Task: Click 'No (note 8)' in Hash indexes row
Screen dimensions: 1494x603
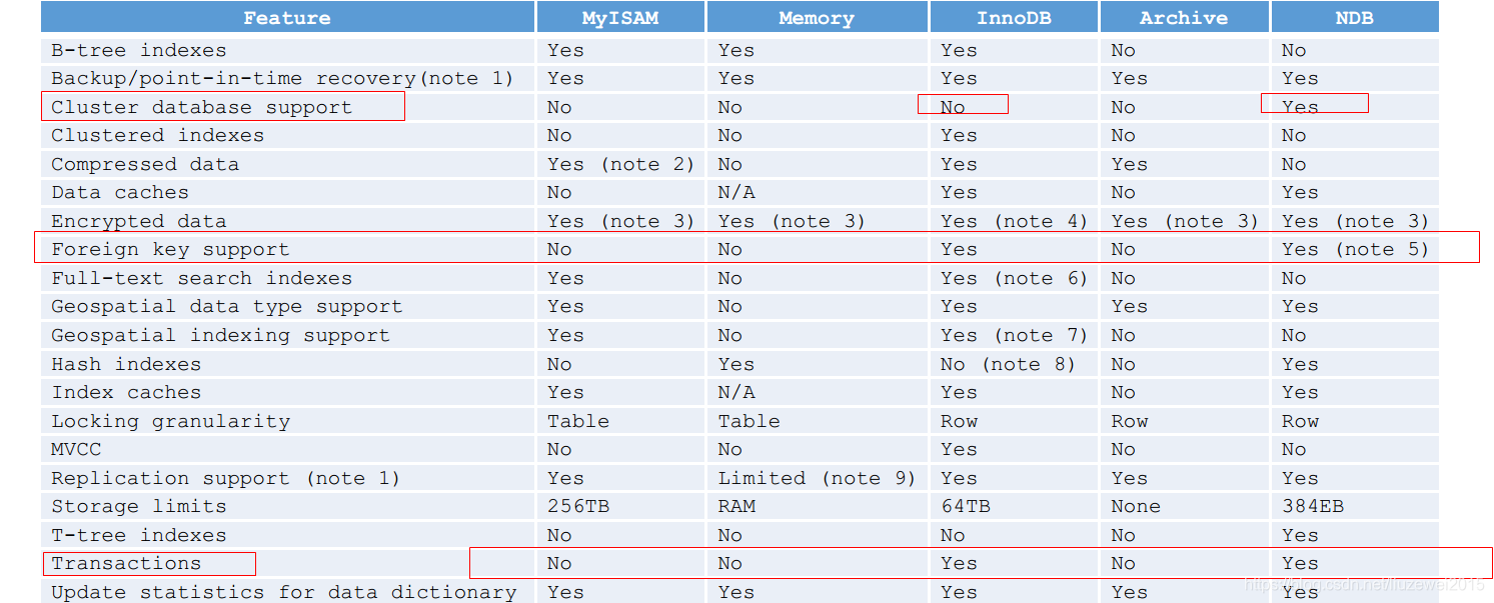Action: click(1008, 364)
